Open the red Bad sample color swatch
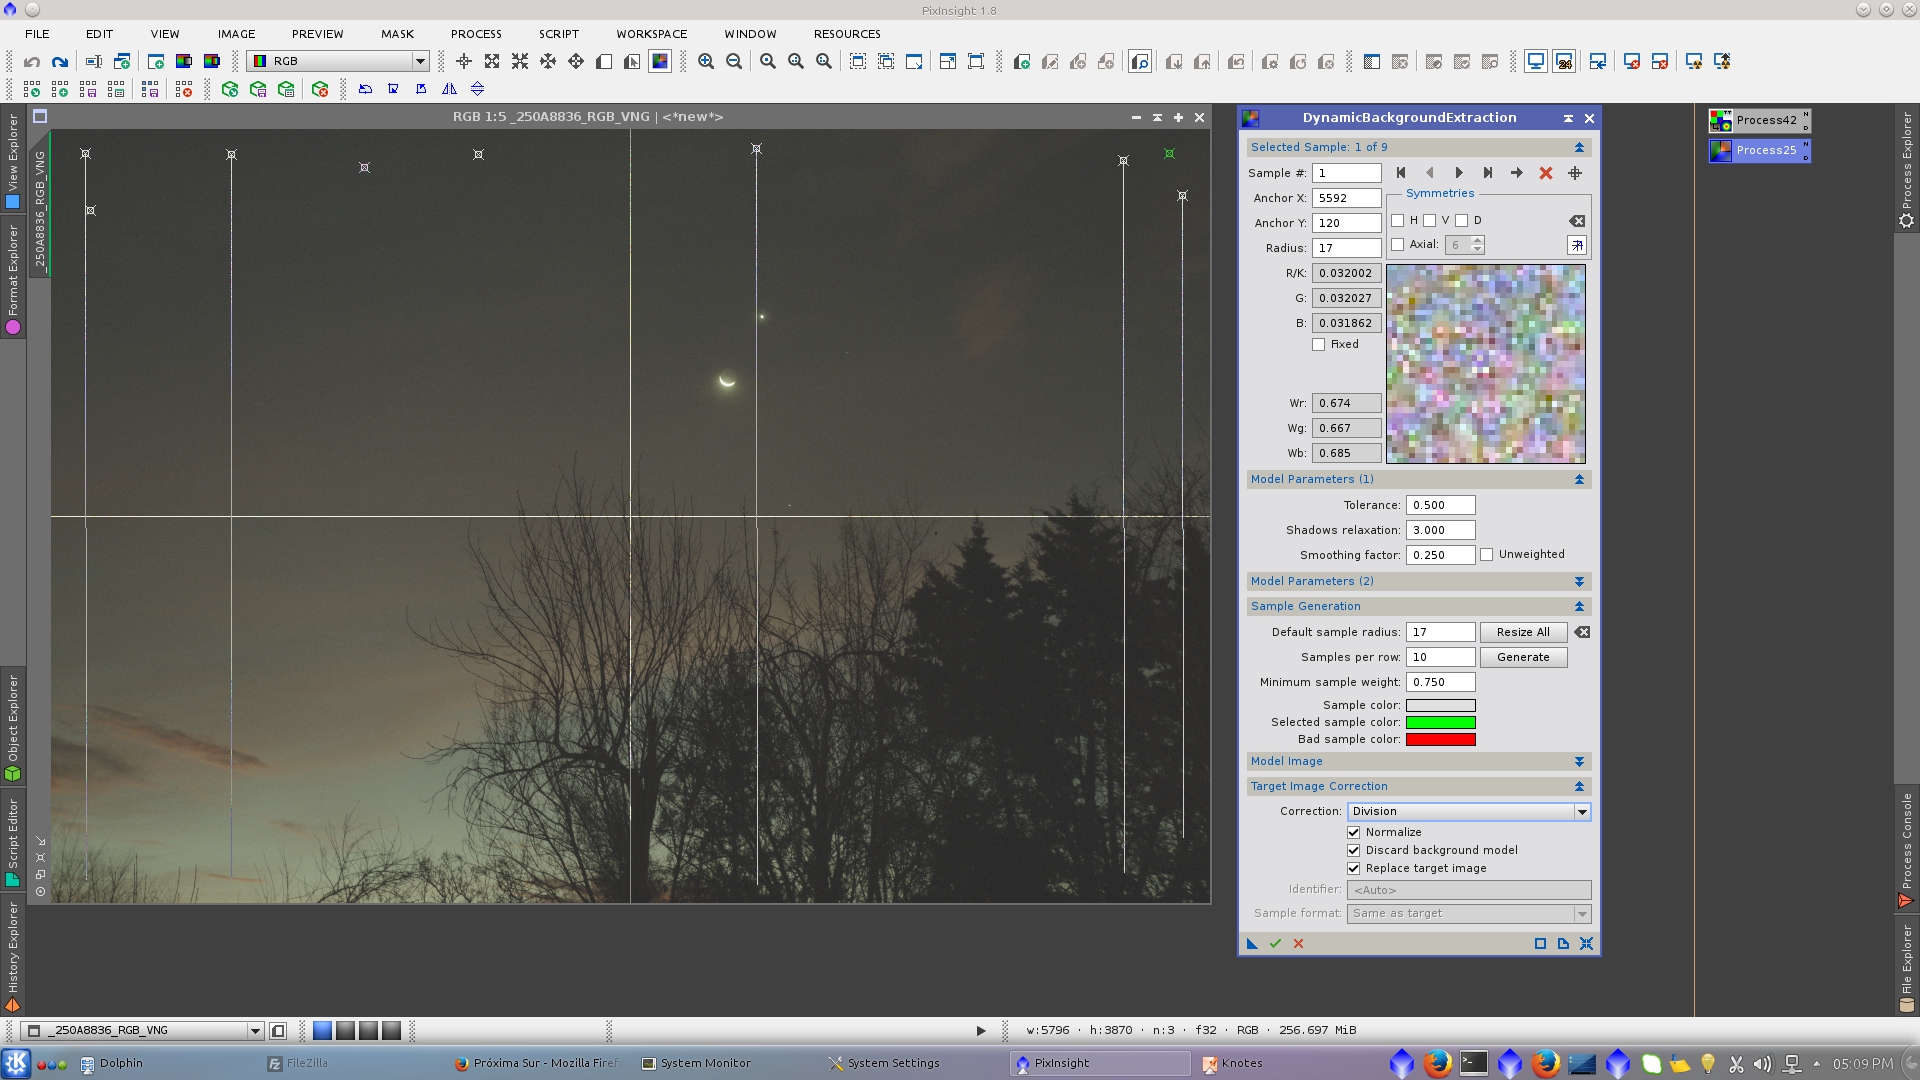Image resolution: width=1920 pixels, height=1080 pixels. click(x=1441, y=740)
